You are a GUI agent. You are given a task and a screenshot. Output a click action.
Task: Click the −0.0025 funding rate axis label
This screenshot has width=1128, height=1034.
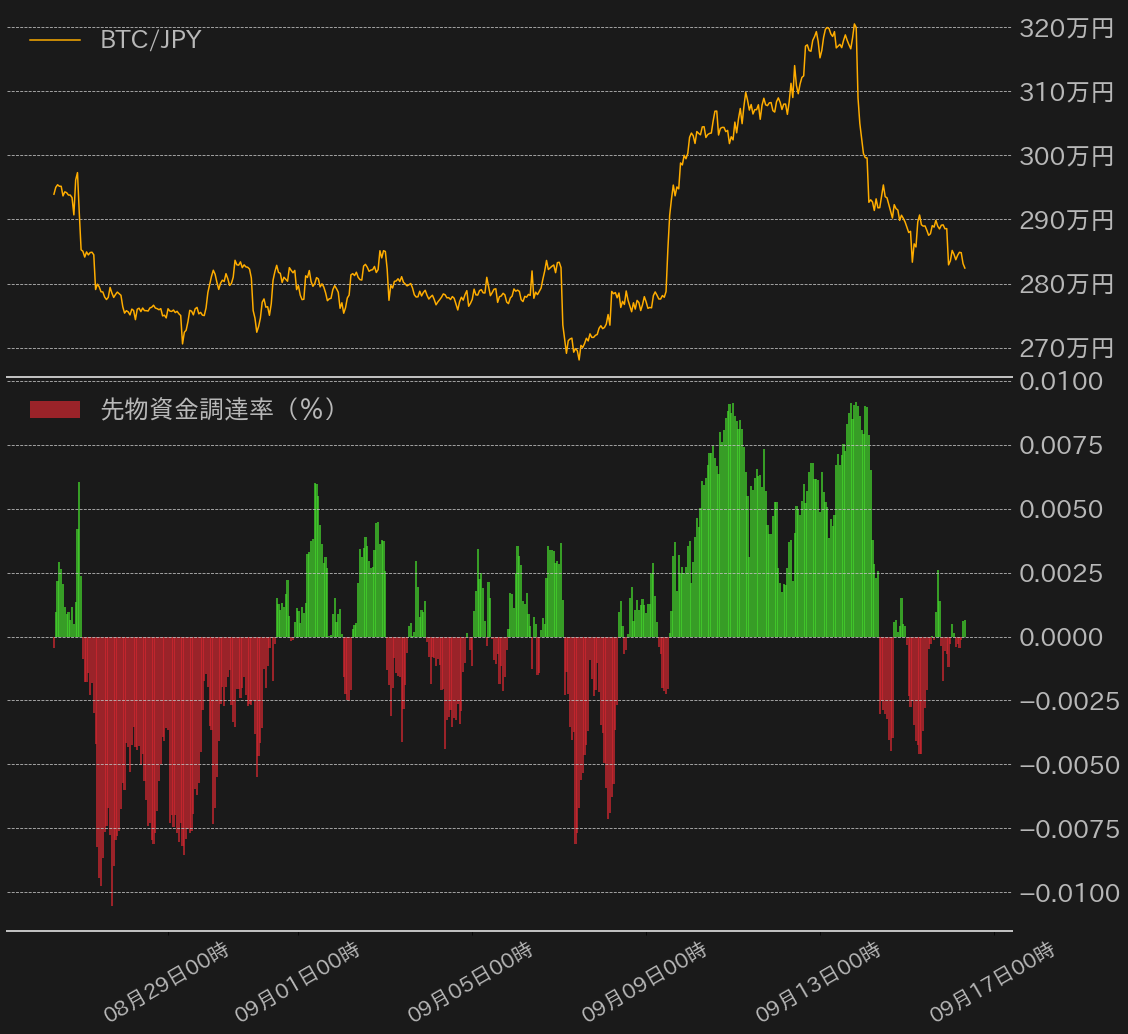pos(1069,702)
